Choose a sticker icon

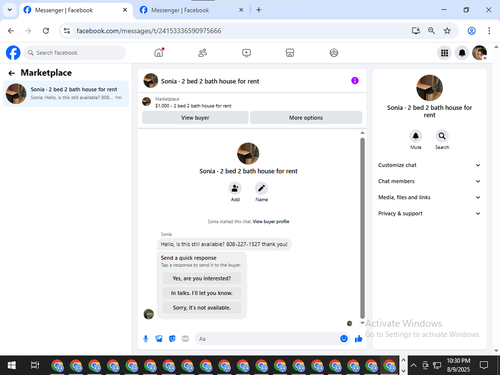coord(172,339)
